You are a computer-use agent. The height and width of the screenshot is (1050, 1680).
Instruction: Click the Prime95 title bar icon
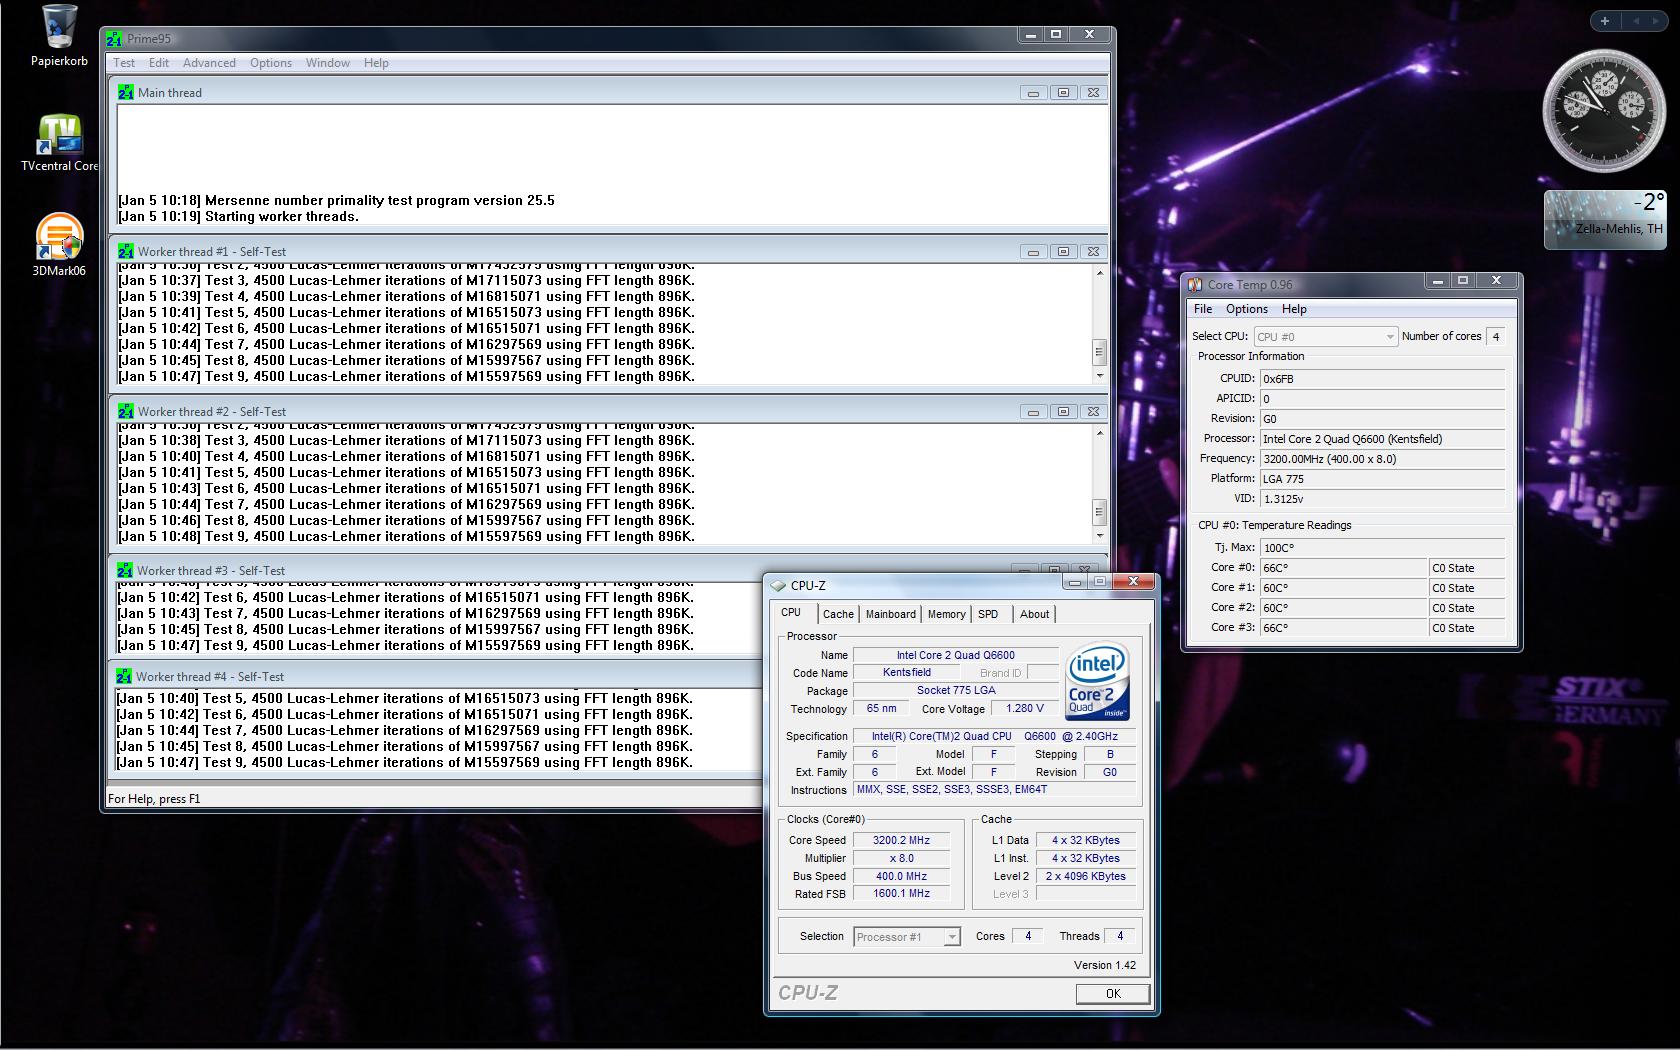[x=113, y=39]
